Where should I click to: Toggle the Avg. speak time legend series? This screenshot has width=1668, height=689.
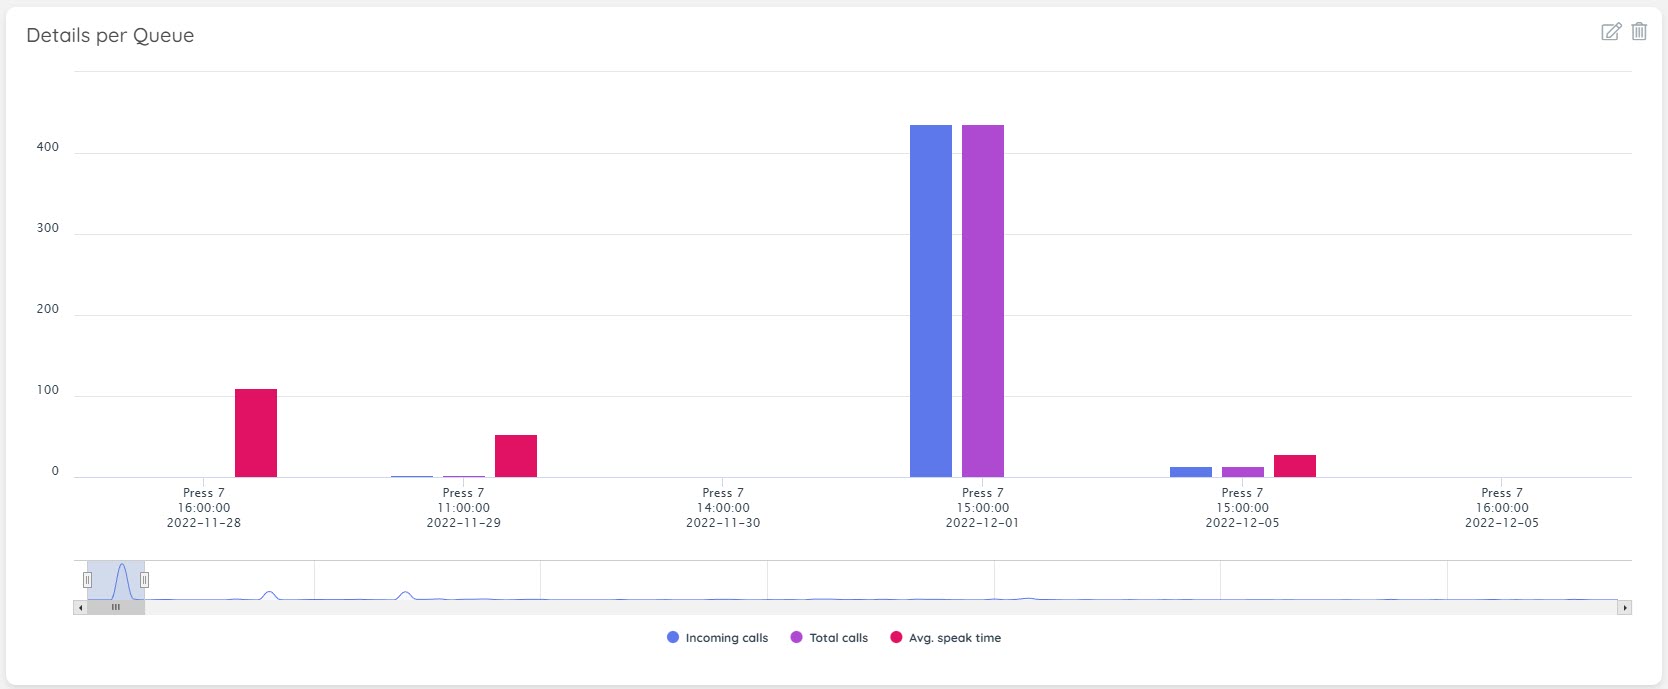pos(945,638)
